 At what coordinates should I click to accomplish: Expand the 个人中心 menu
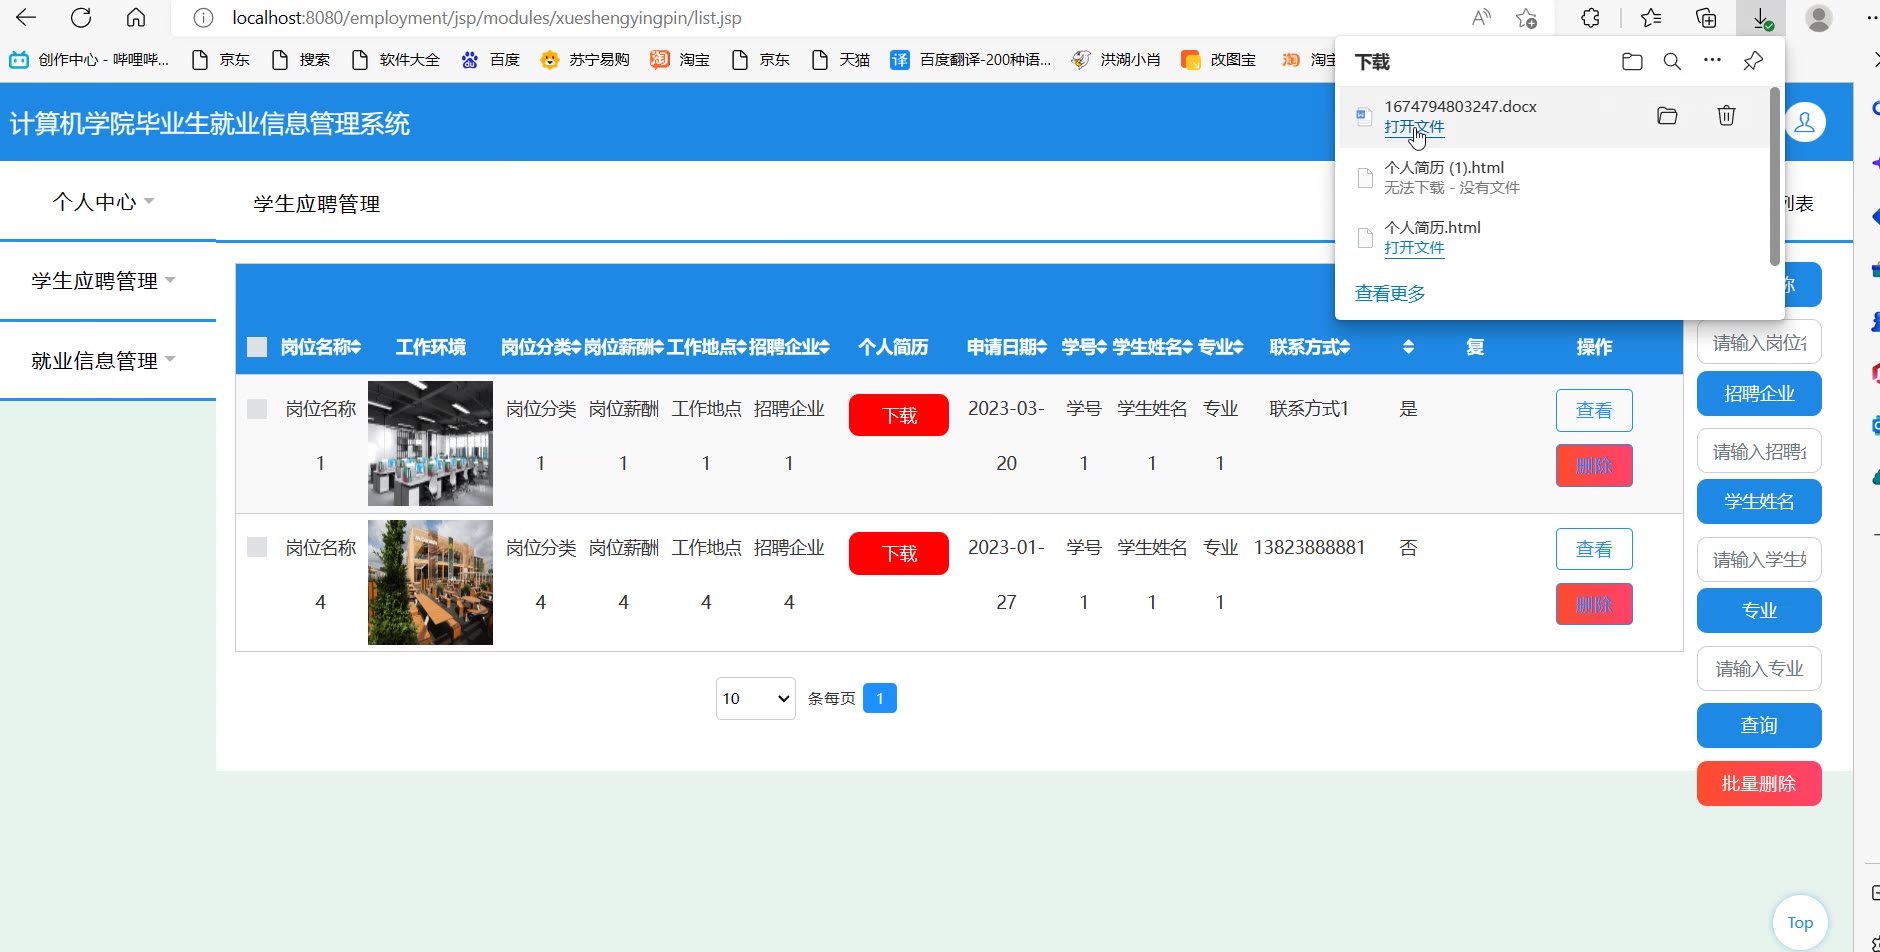click(x=103, y=202)
